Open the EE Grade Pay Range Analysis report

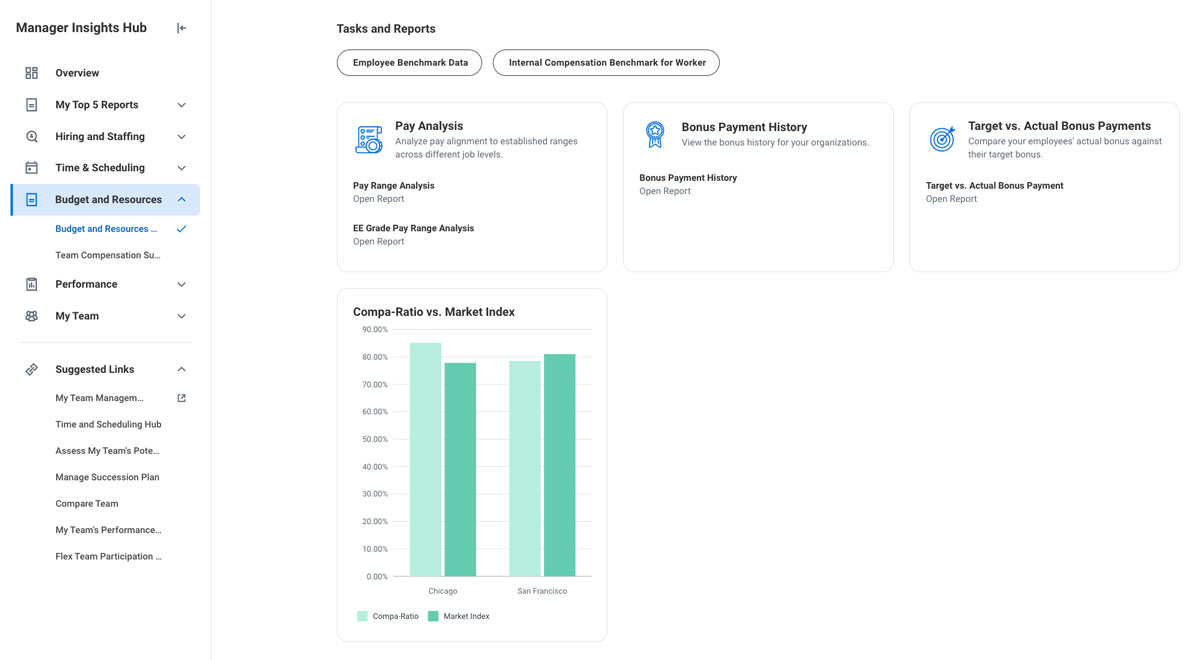tap(378, 241)
